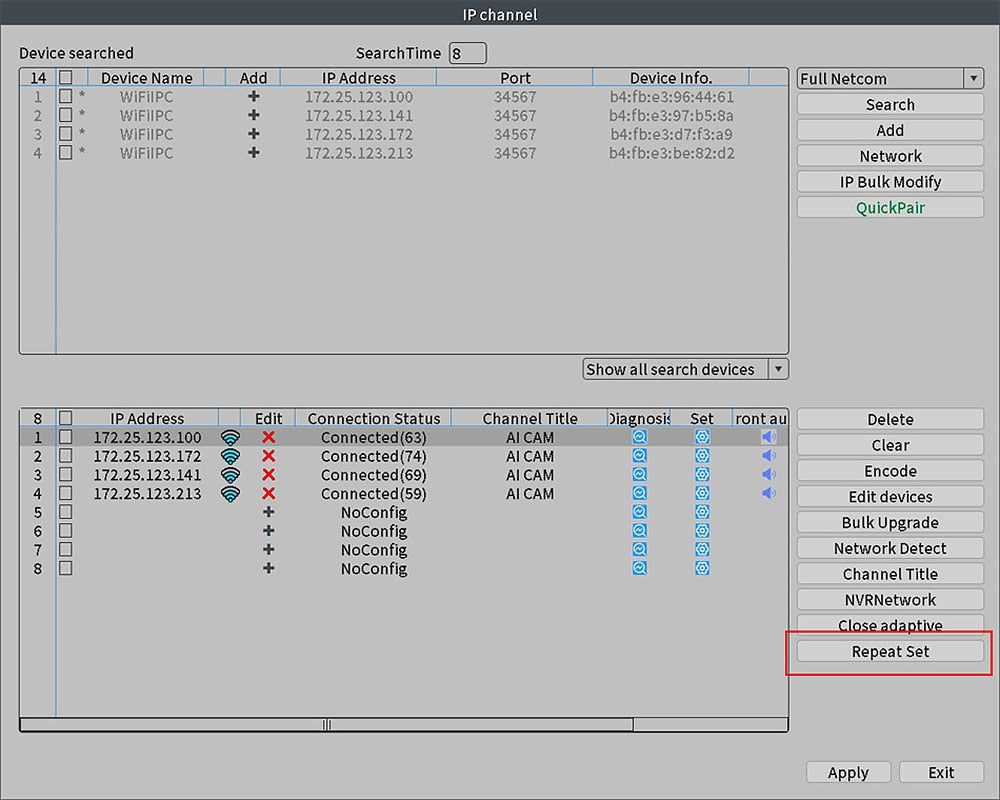The height and width of the screenshot is (800, 1000).
Task: Tick the checkbox for channel 1
Action: 66,438
